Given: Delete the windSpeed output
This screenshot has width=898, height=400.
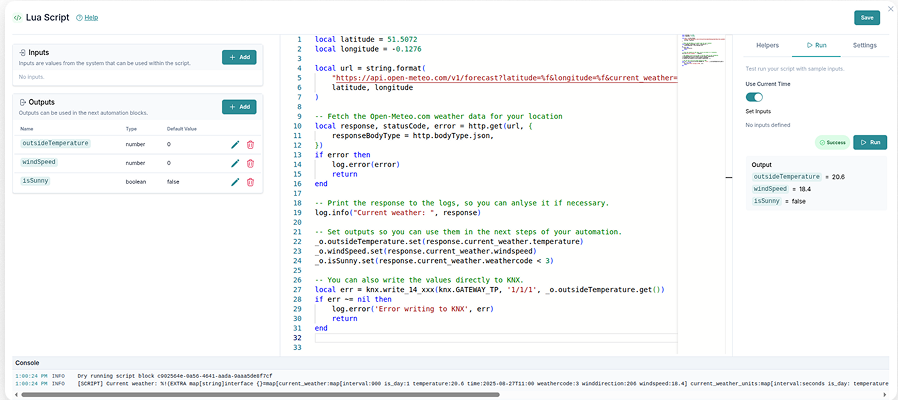Looking at the screenshot, I should click(x=250, y=163).
